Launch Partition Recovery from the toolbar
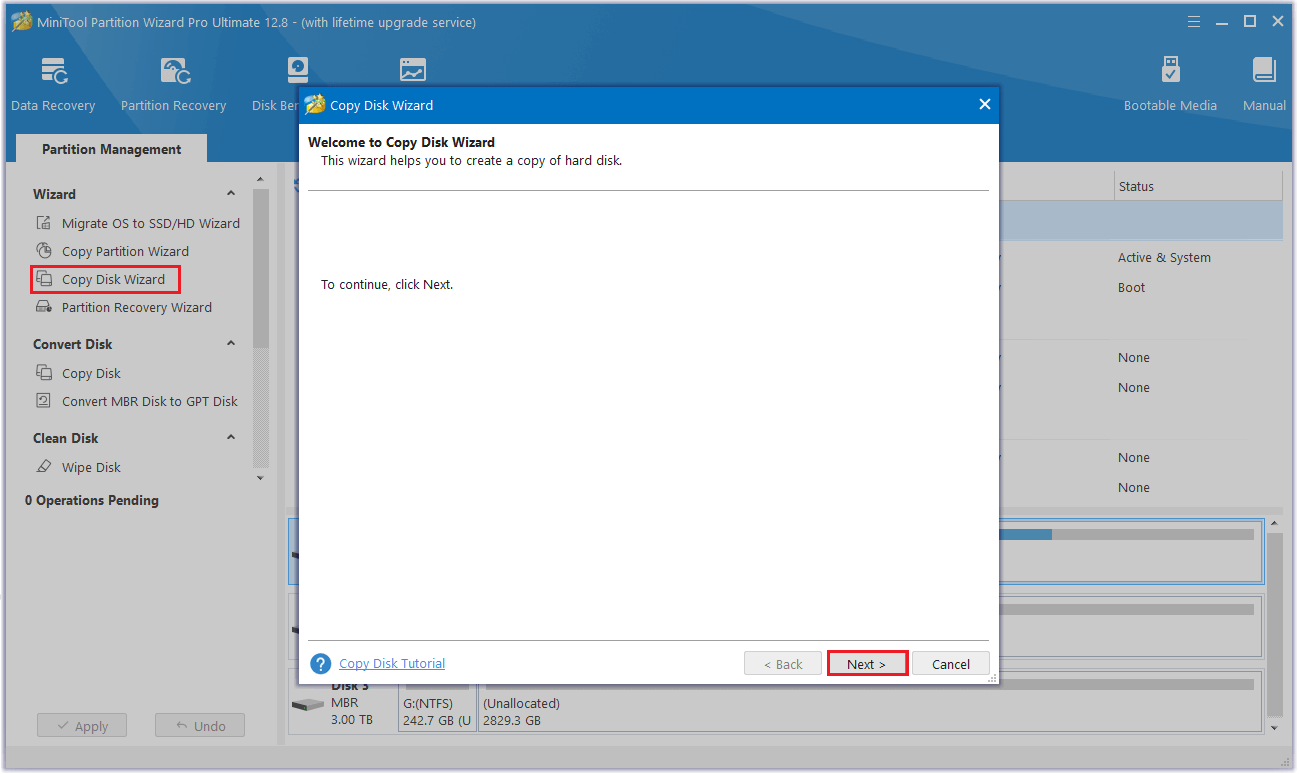This screenshot has width=1299, height=774. point(173,84)
